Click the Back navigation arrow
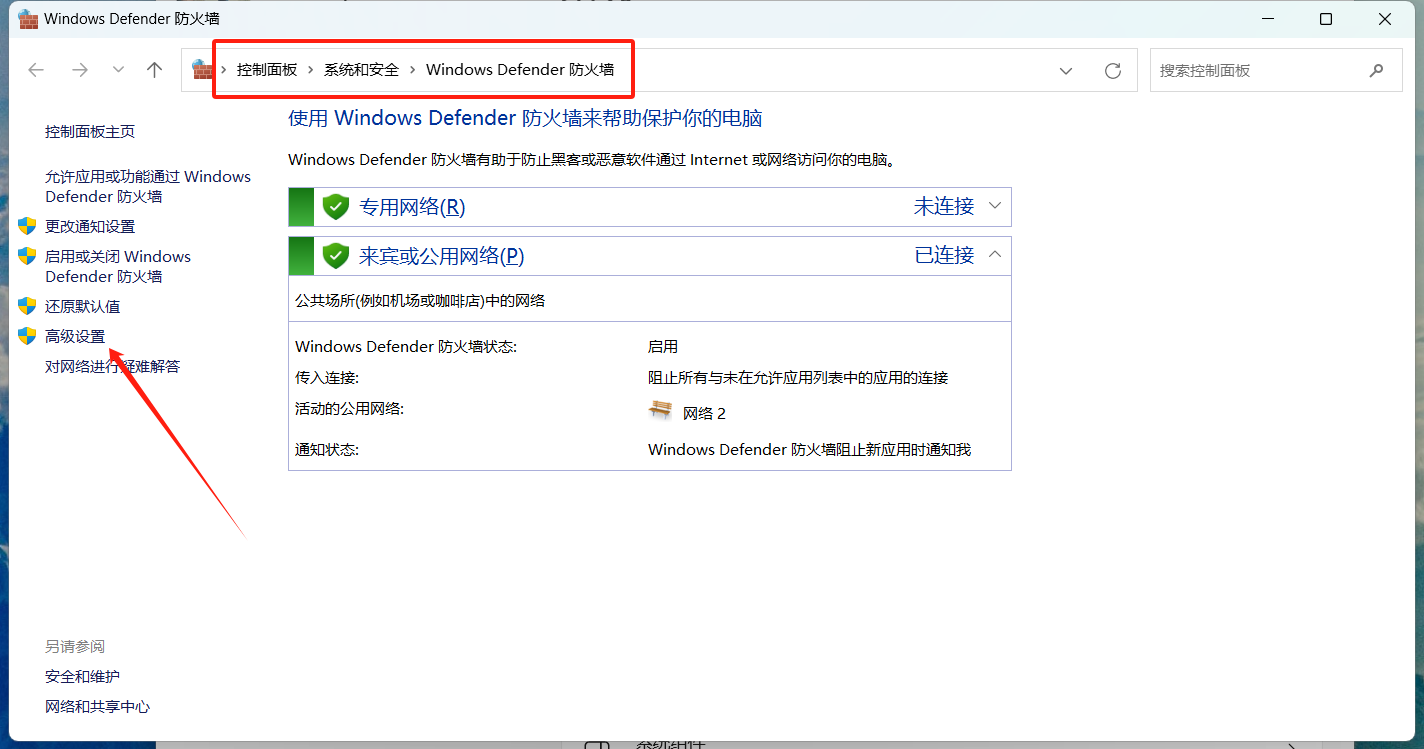The image size is (1424, 749). pos(36,70)
